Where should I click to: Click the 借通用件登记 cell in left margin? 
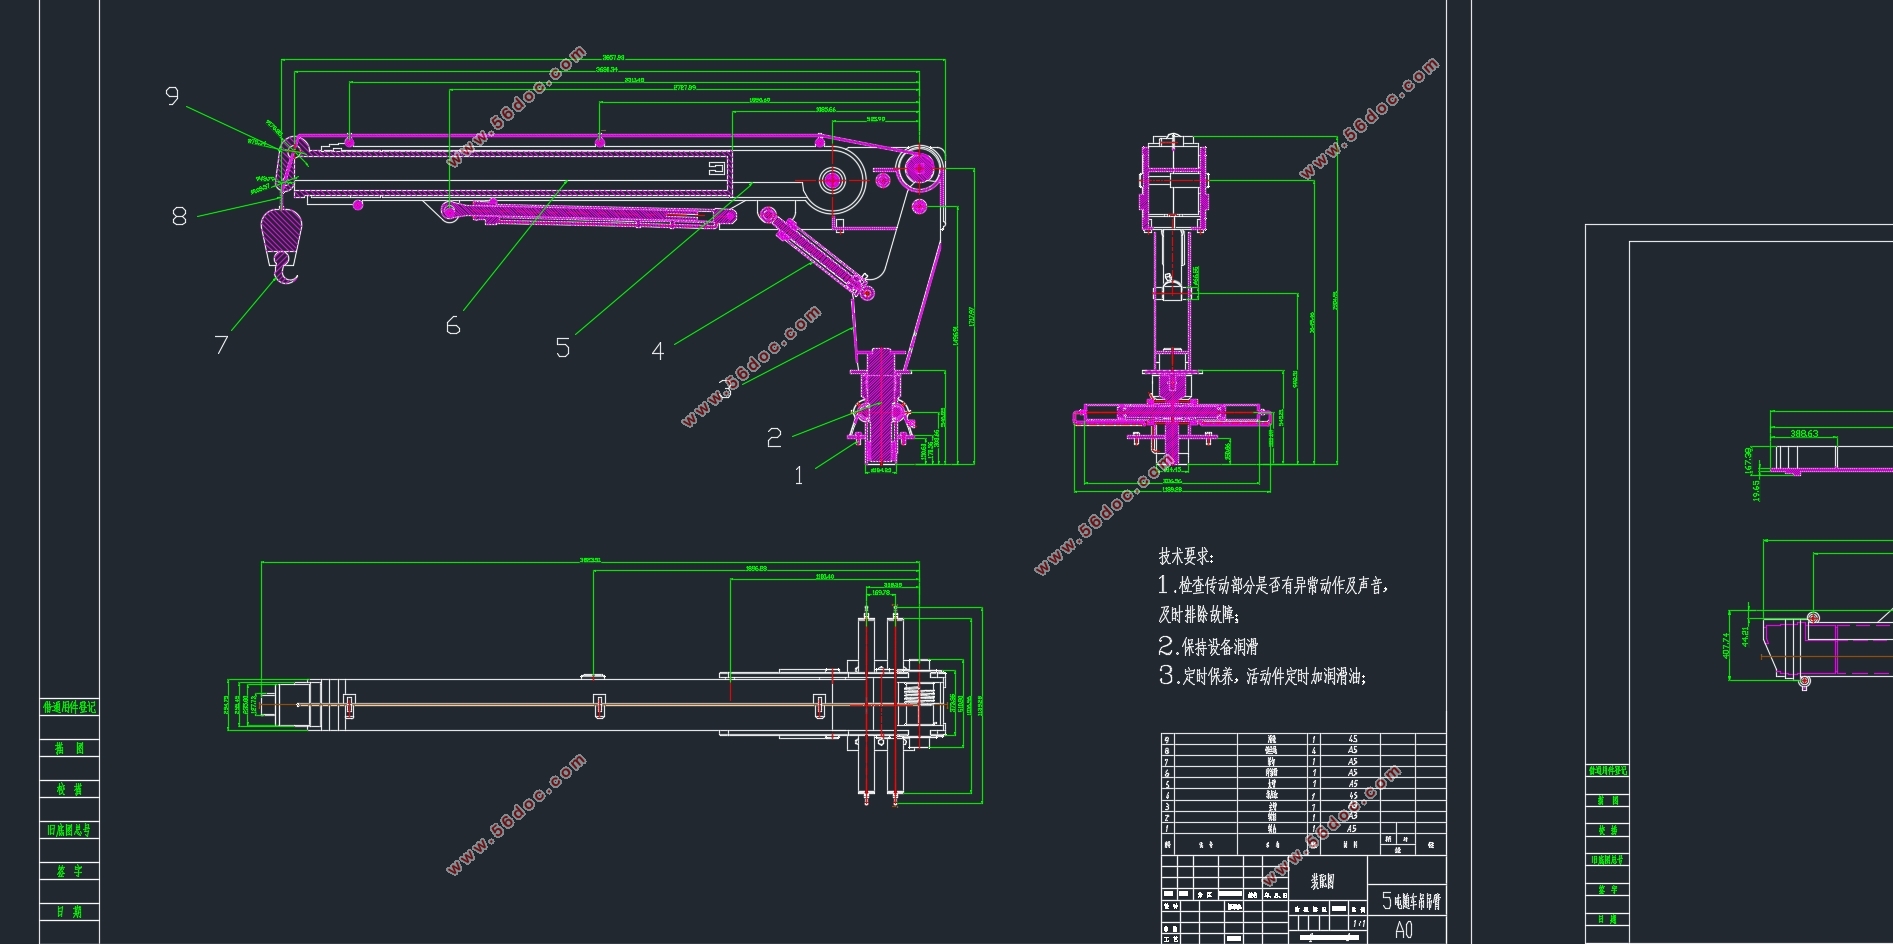coord(69,707)
